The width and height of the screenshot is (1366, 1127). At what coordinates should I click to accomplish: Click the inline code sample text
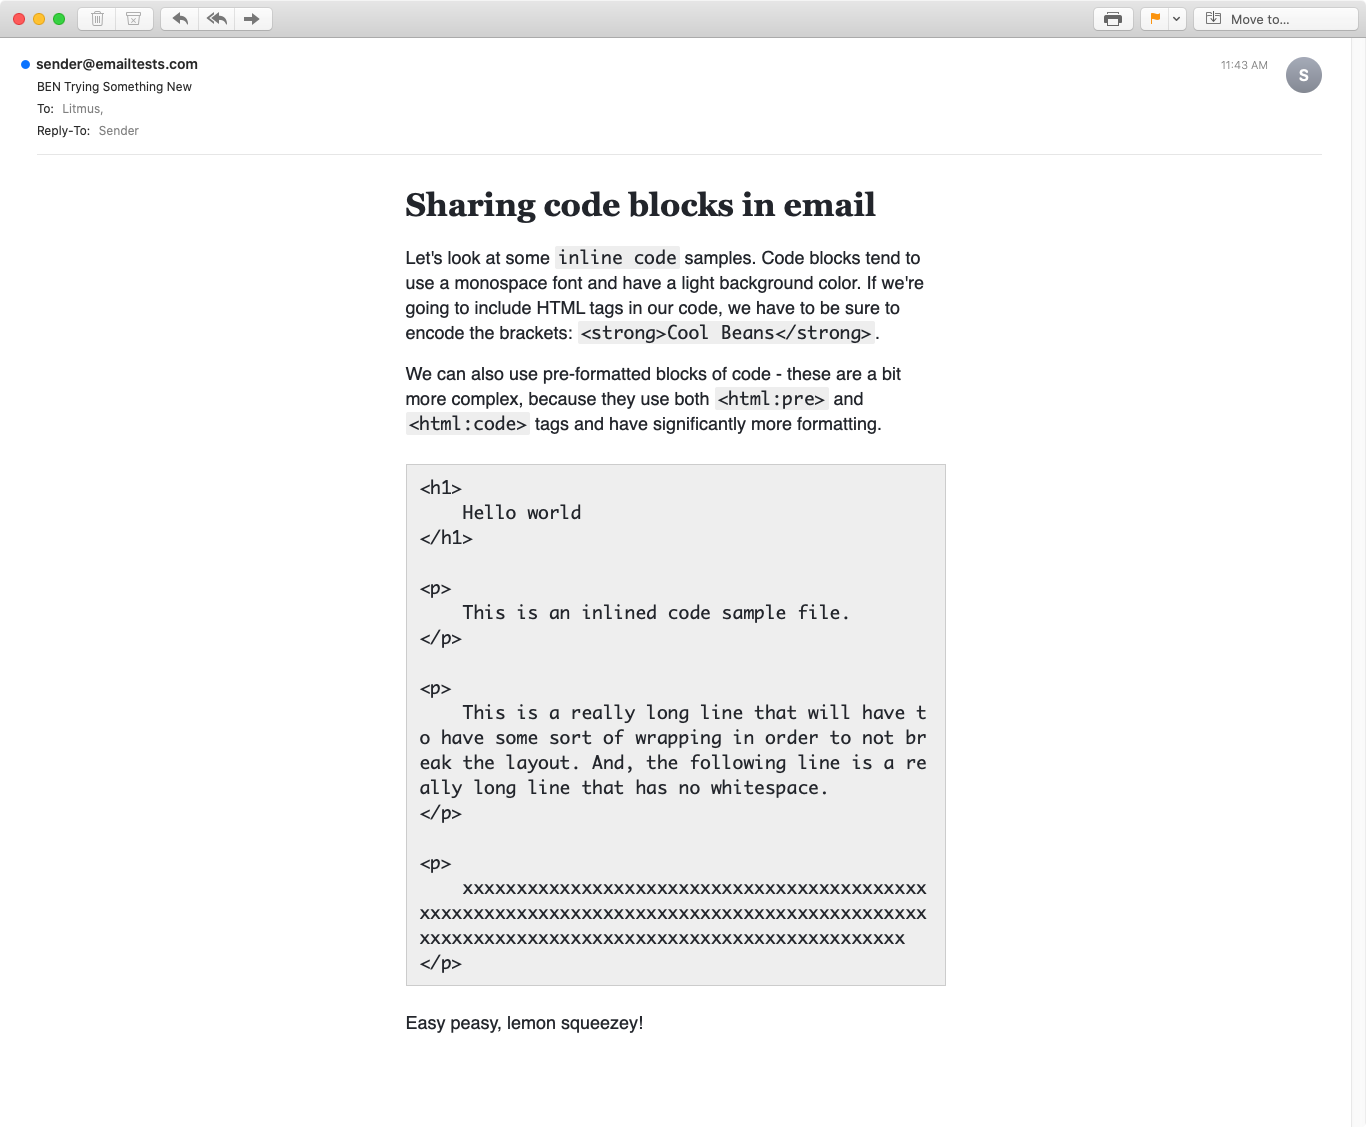tap(617, 258)
